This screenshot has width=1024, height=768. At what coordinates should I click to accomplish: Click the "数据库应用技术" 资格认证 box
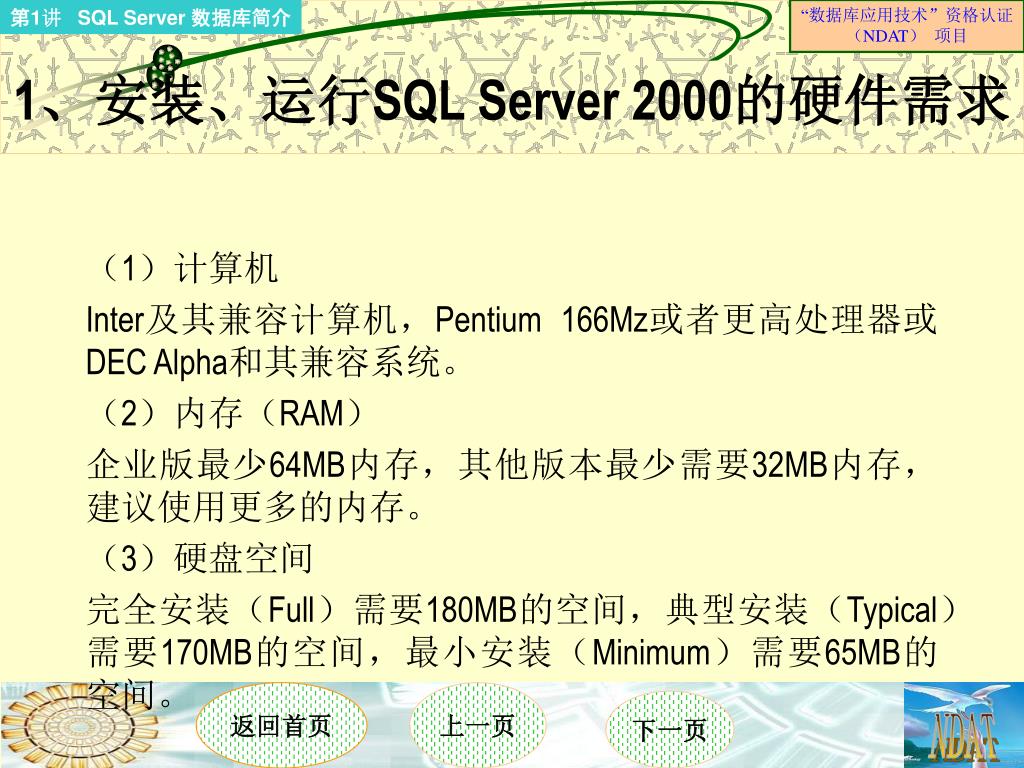(906, 25)
